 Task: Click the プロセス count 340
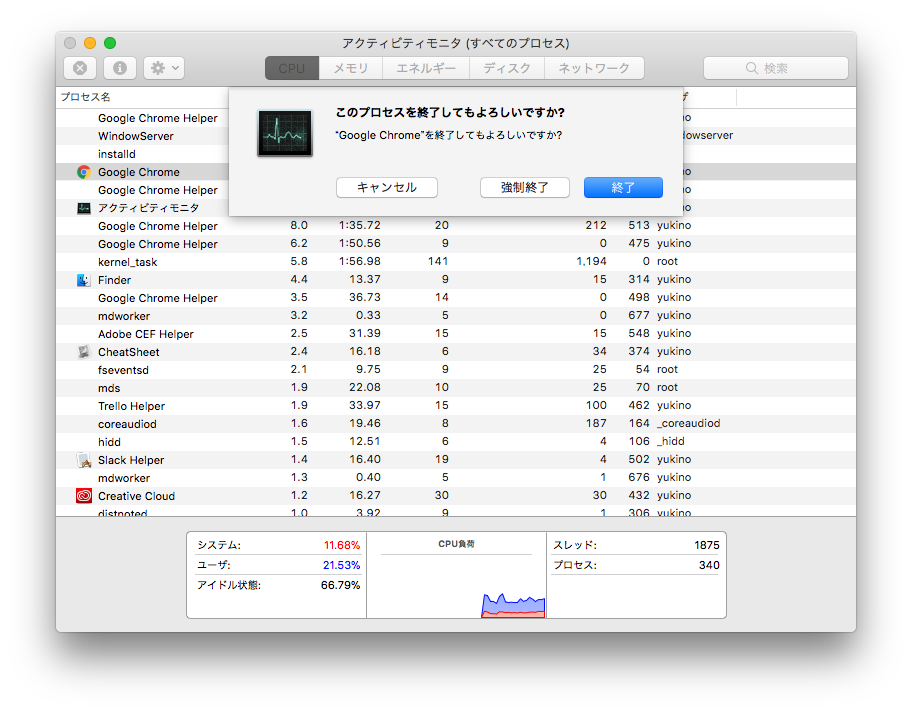709,565
